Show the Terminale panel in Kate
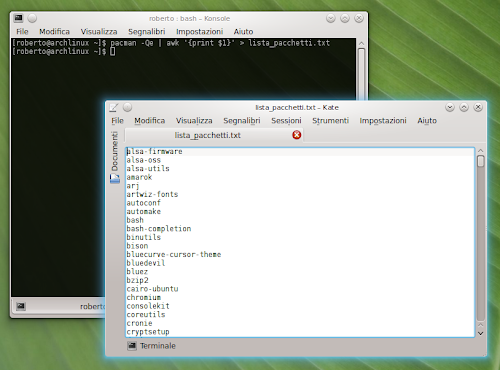Screen dimensions: 500x370 point(152,346)
